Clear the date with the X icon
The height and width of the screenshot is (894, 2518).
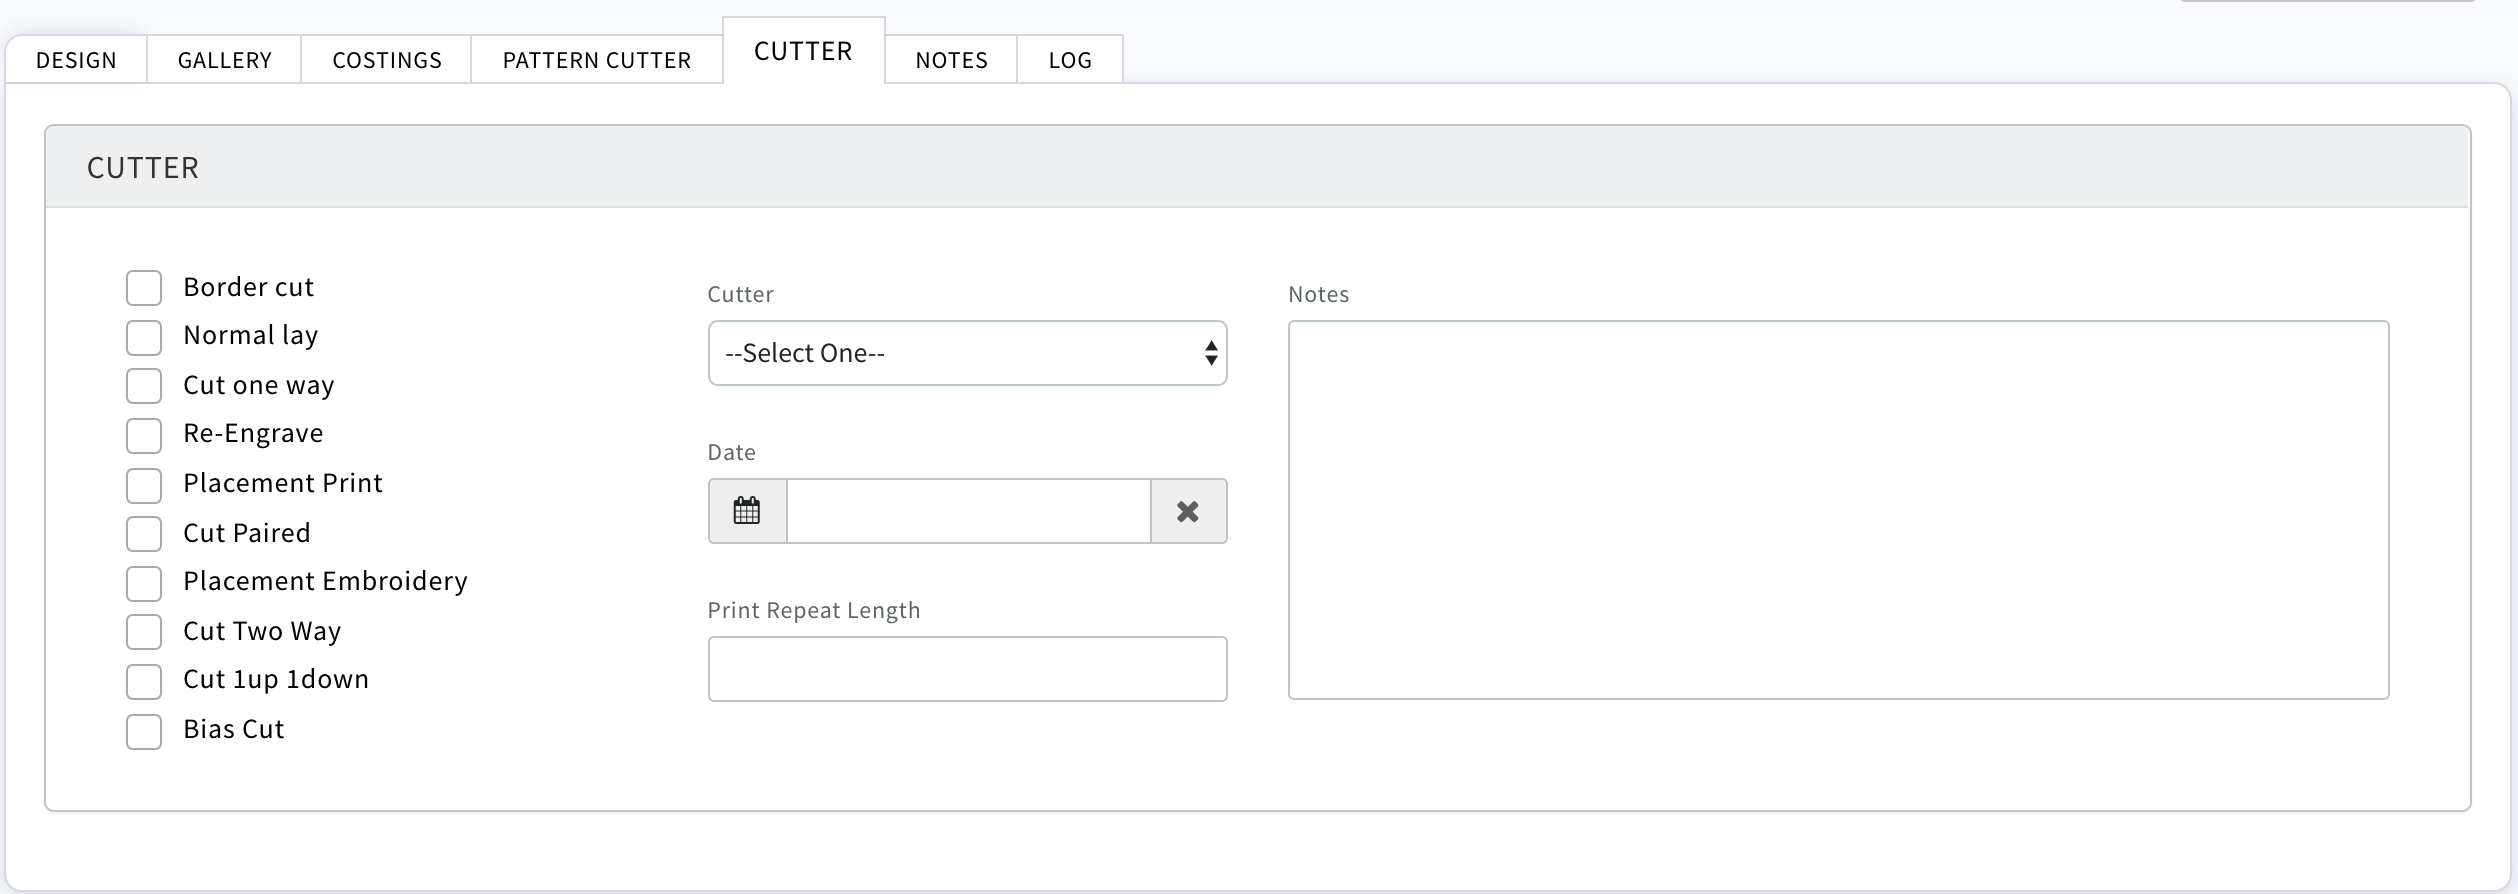coord(1188,511)
